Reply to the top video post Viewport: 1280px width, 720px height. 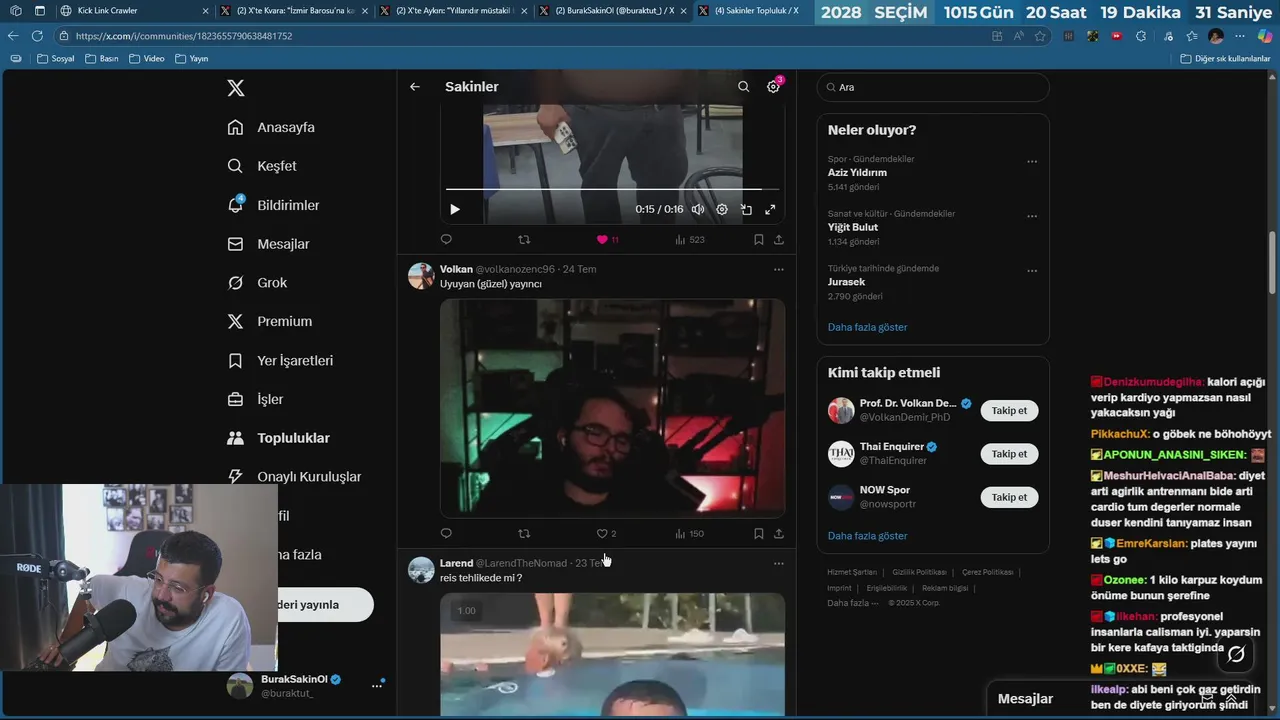[446, 239]
